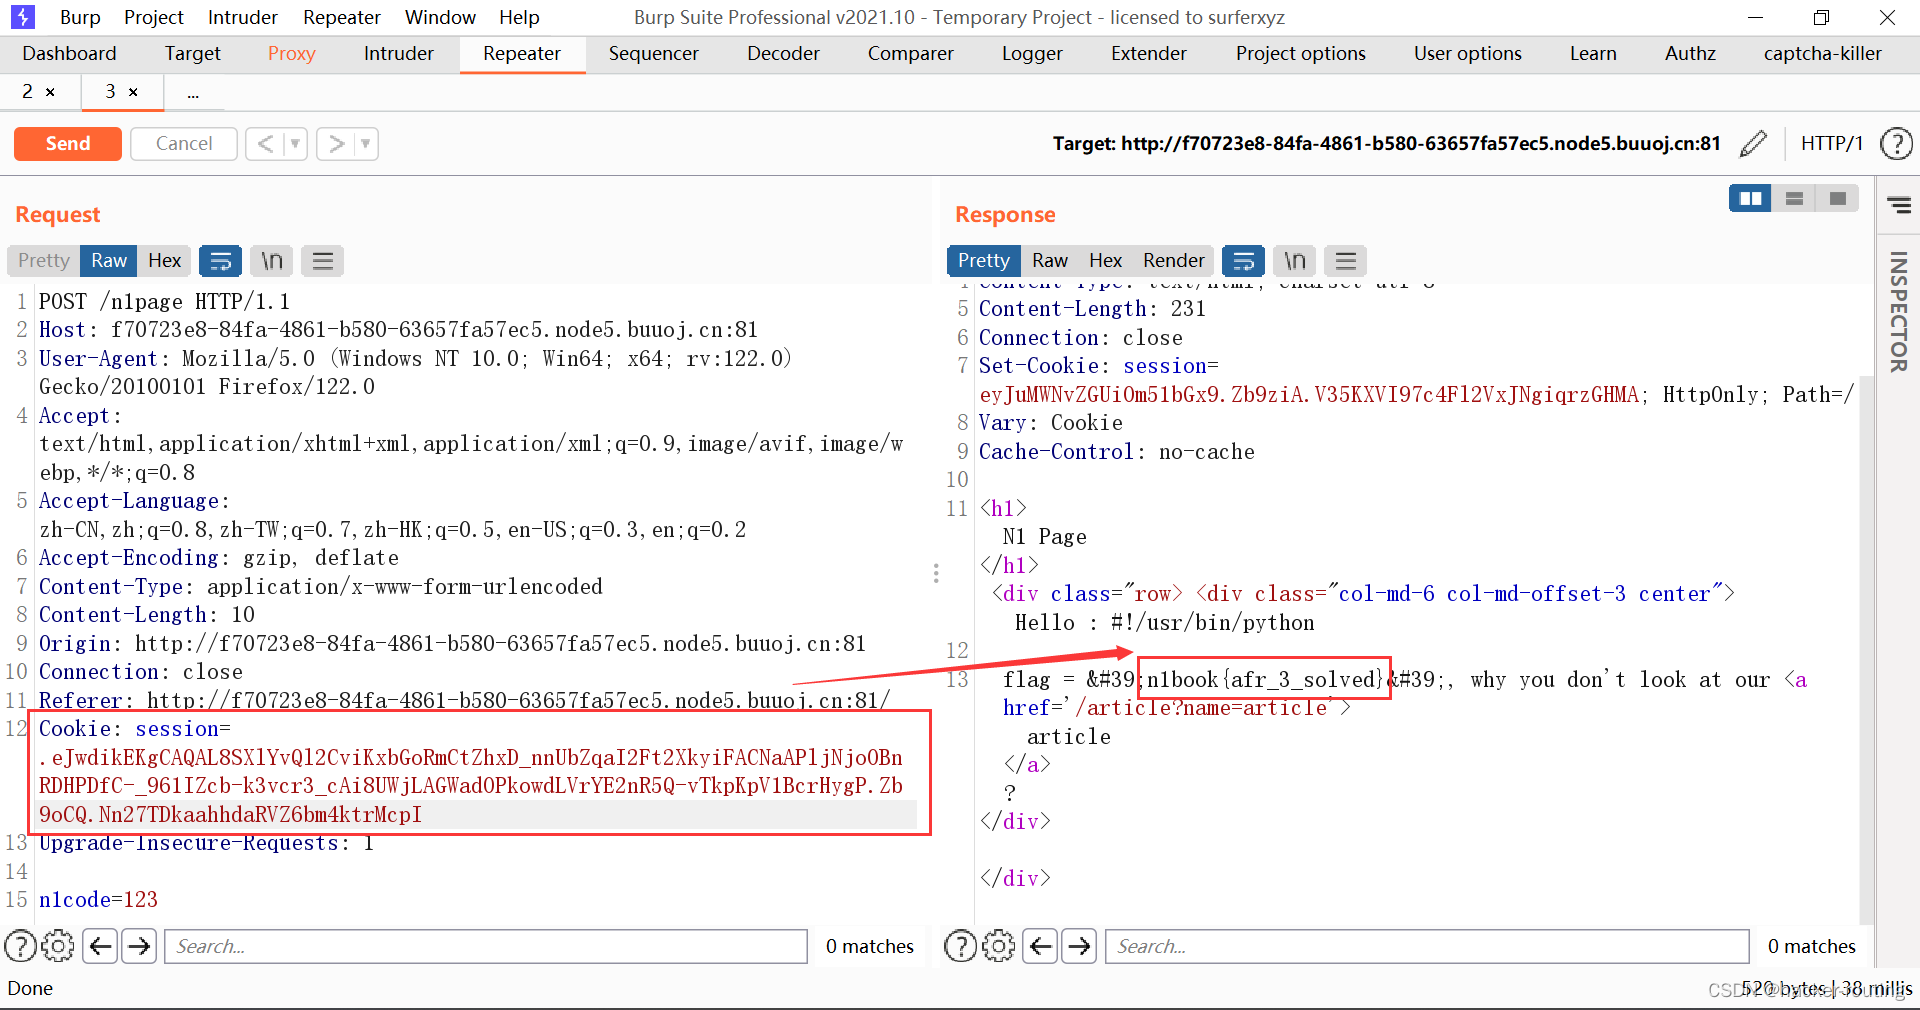Open the captcha-killer extension tab
This screenshot has width=1920, height=1010.
[1823, 54]
